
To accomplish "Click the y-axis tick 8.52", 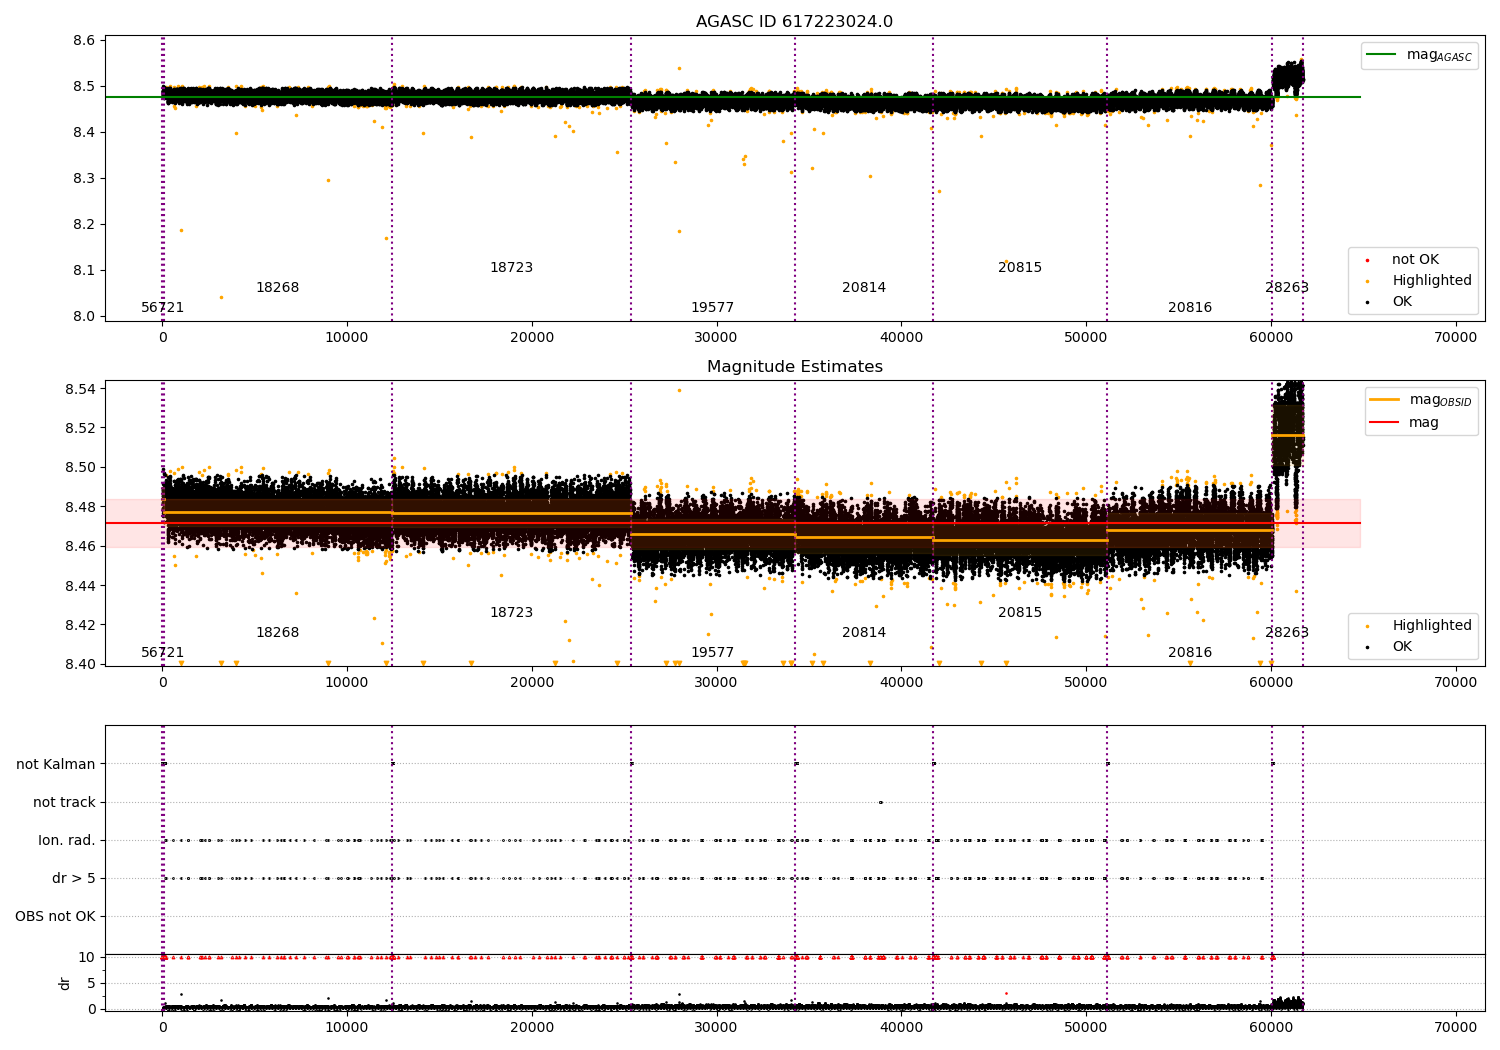I will coord(80,428).
